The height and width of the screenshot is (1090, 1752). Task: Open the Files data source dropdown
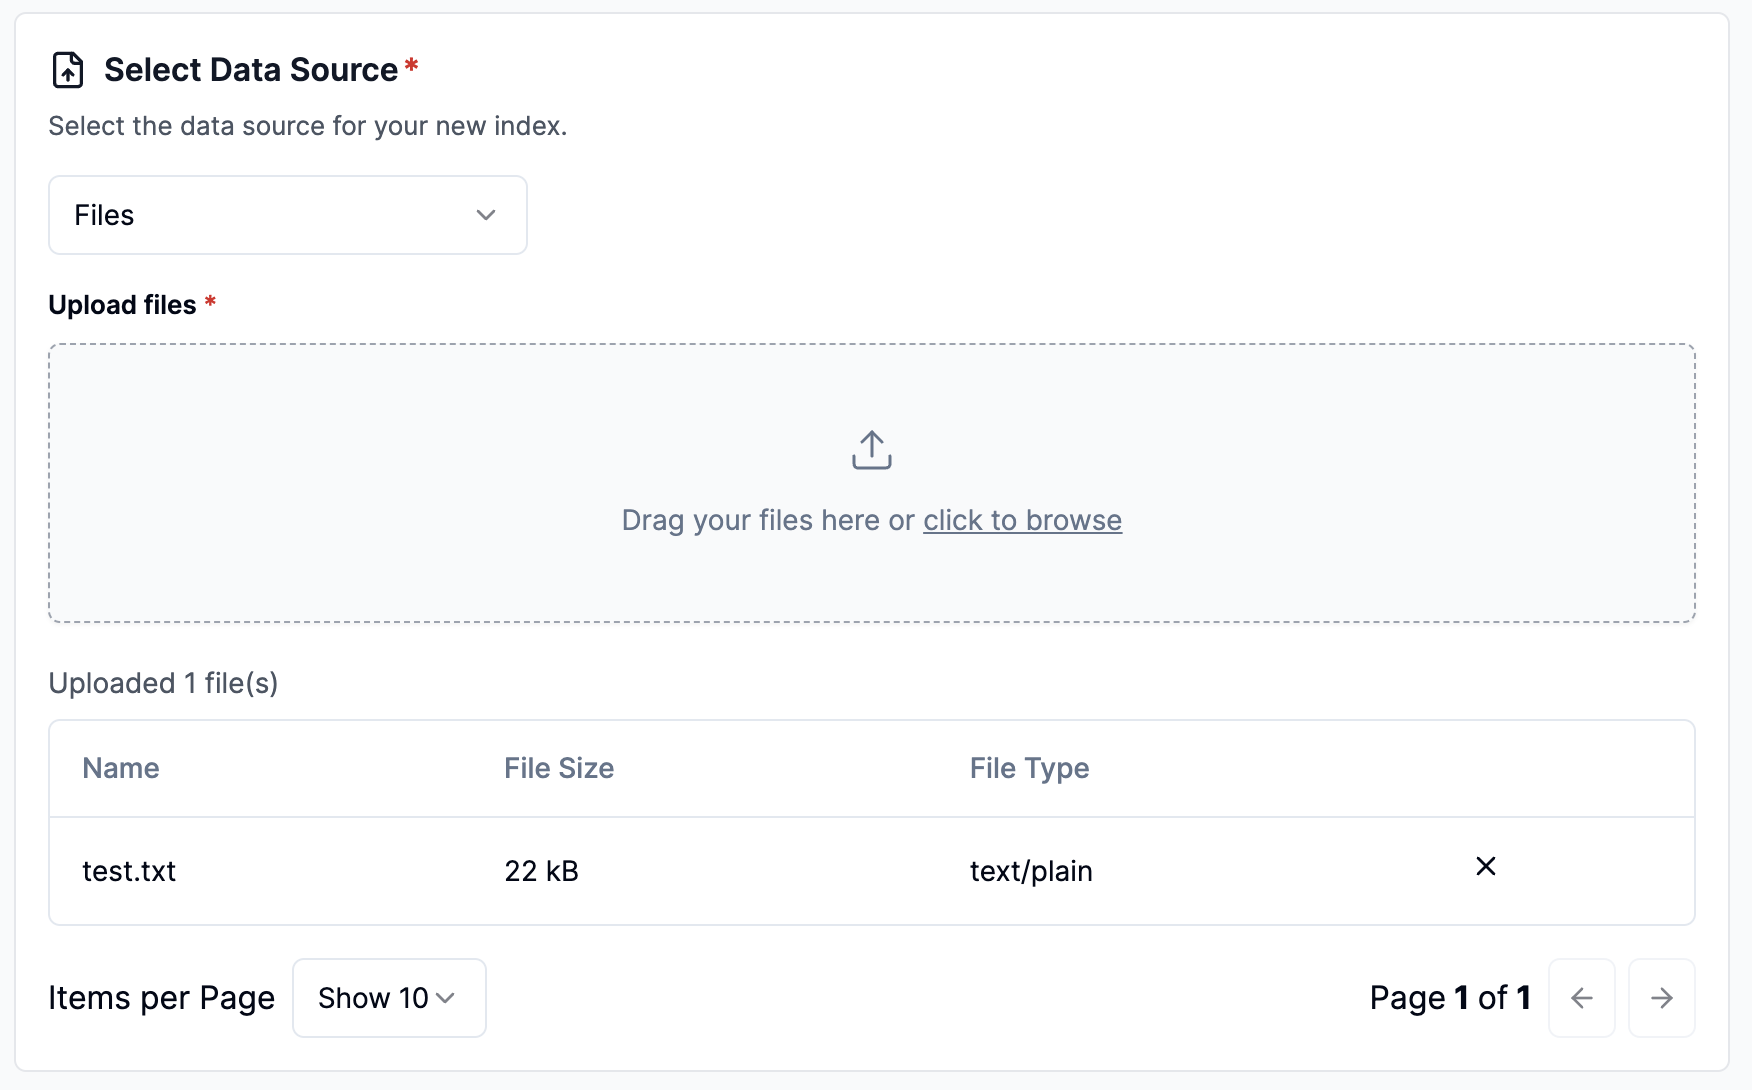click(x=288, y=215)
